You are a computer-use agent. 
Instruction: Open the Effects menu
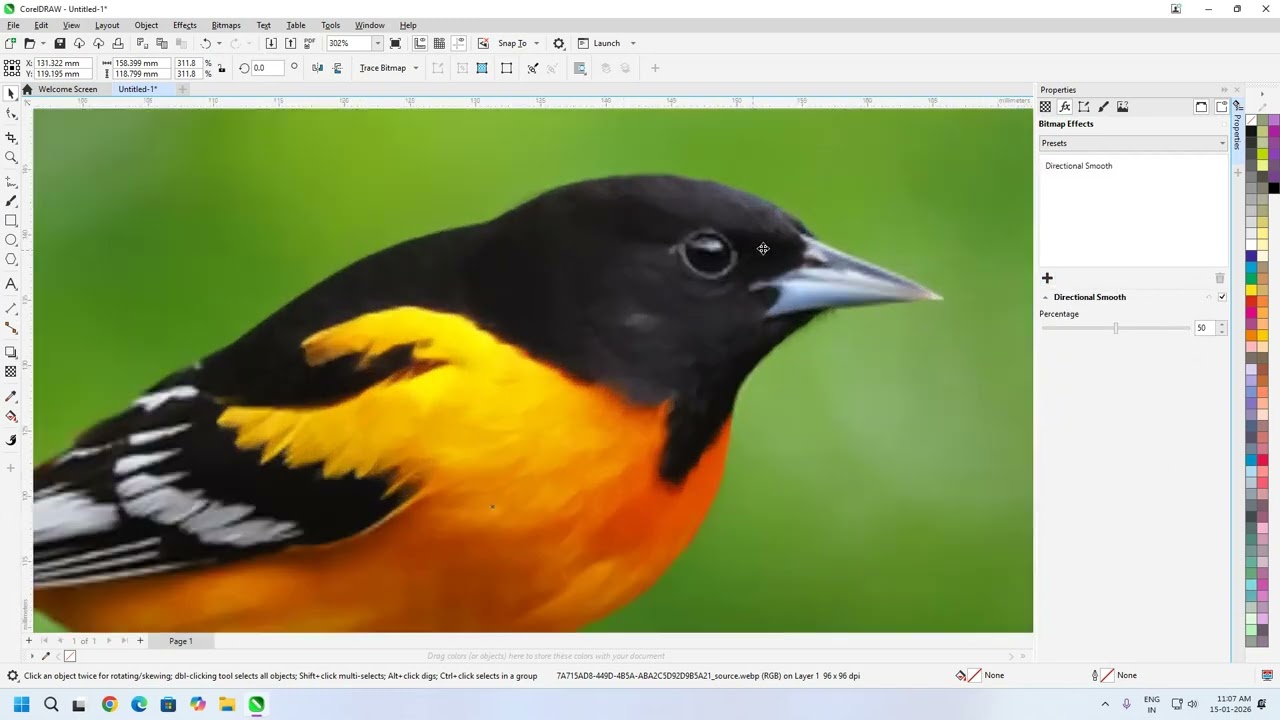[185, 25]
